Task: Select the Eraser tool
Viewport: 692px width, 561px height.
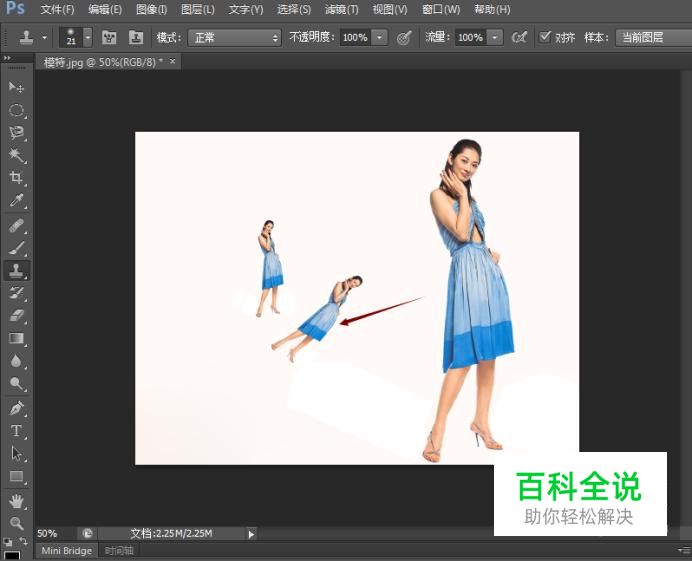Action: pos(16,316)
